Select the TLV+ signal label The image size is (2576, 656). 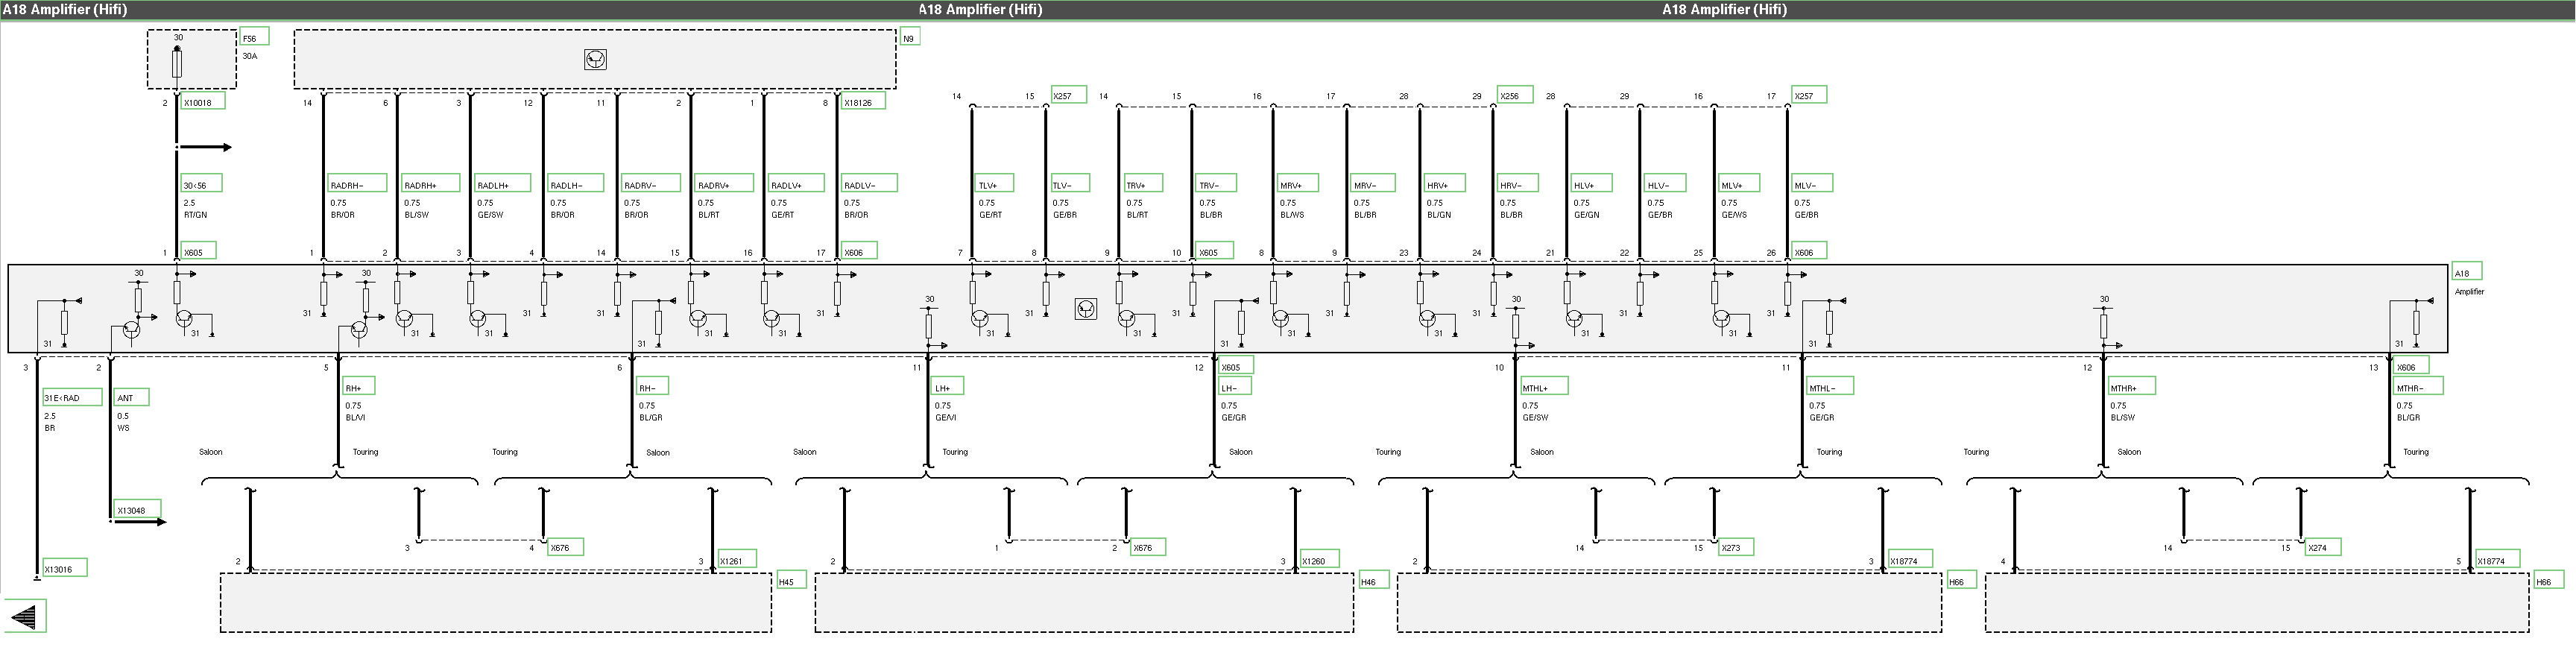[x=995, y=184]
